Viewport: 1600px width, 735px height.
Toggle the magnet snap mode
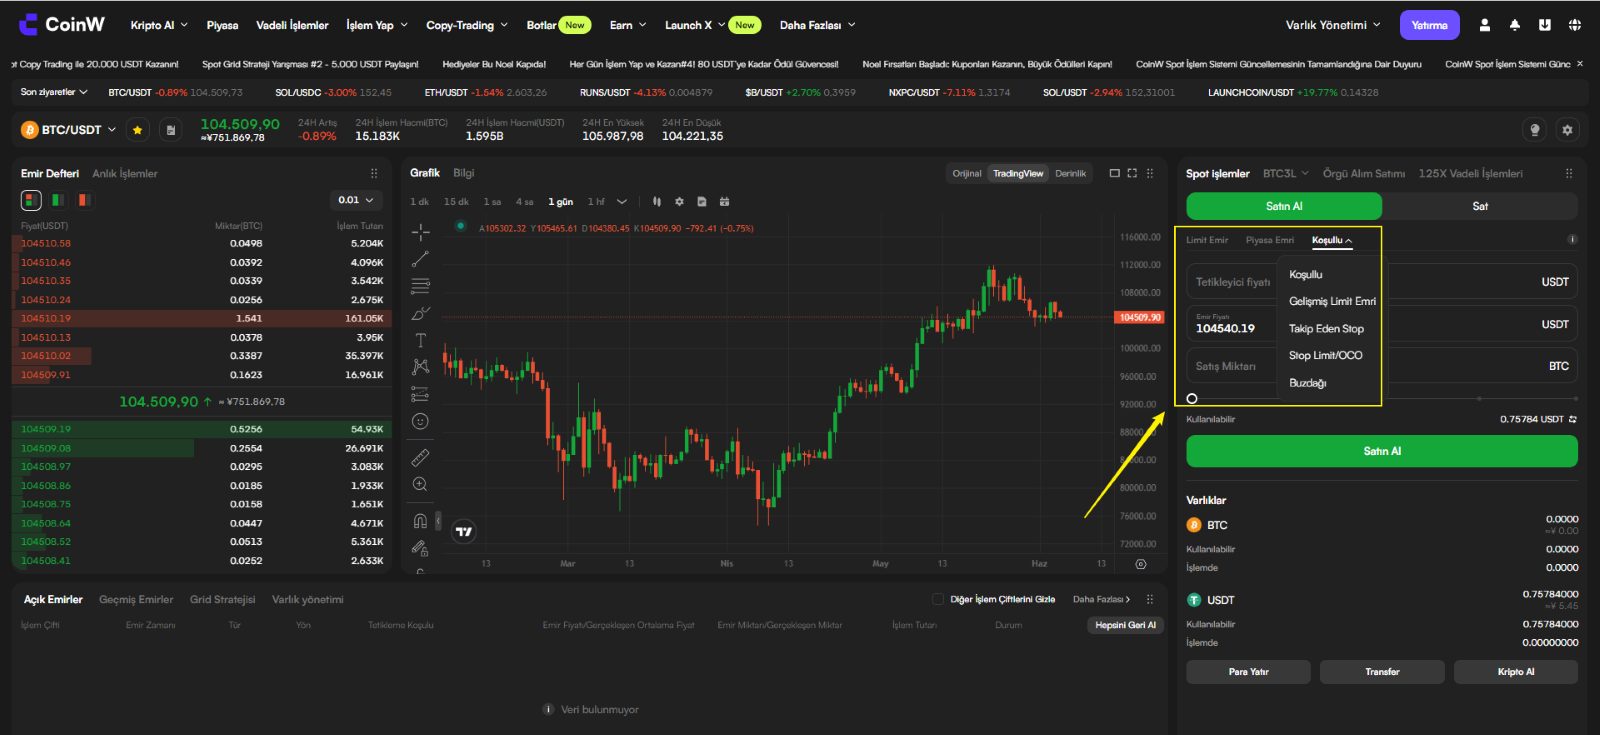click(420, 521)
